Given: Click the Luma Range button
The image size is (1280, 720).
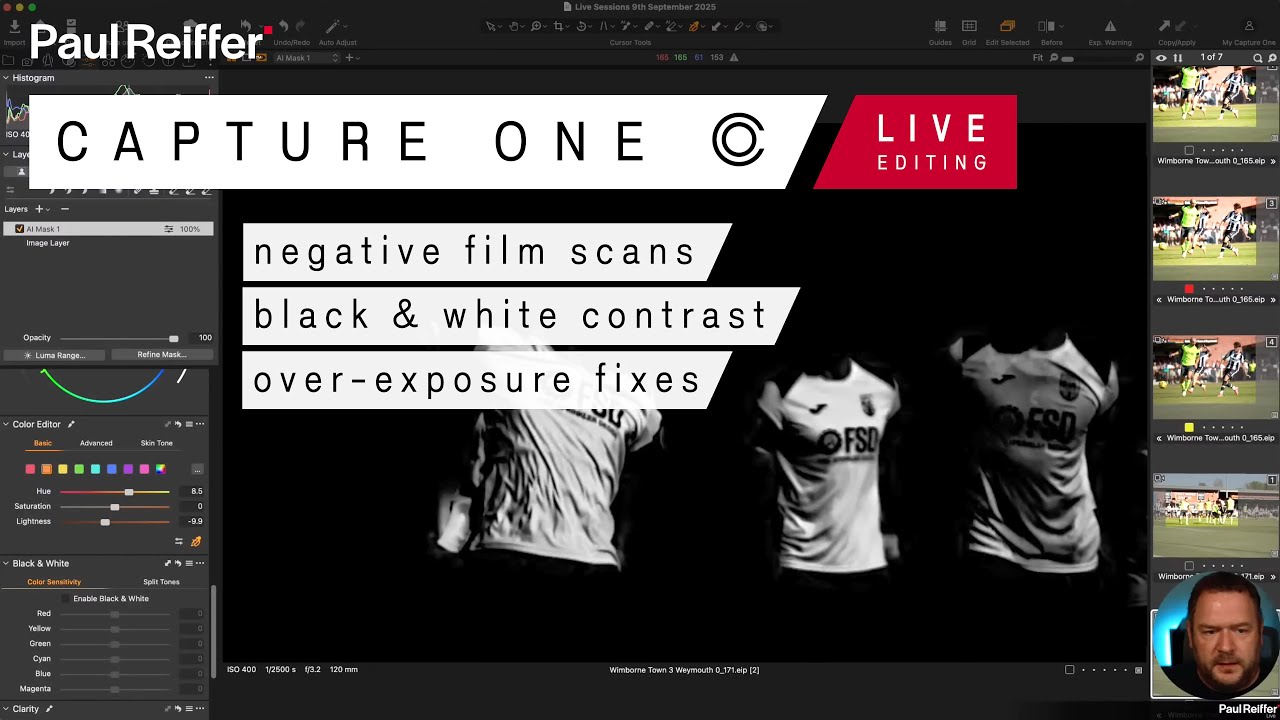Looking at the screenshot, I should click(54, 355).
